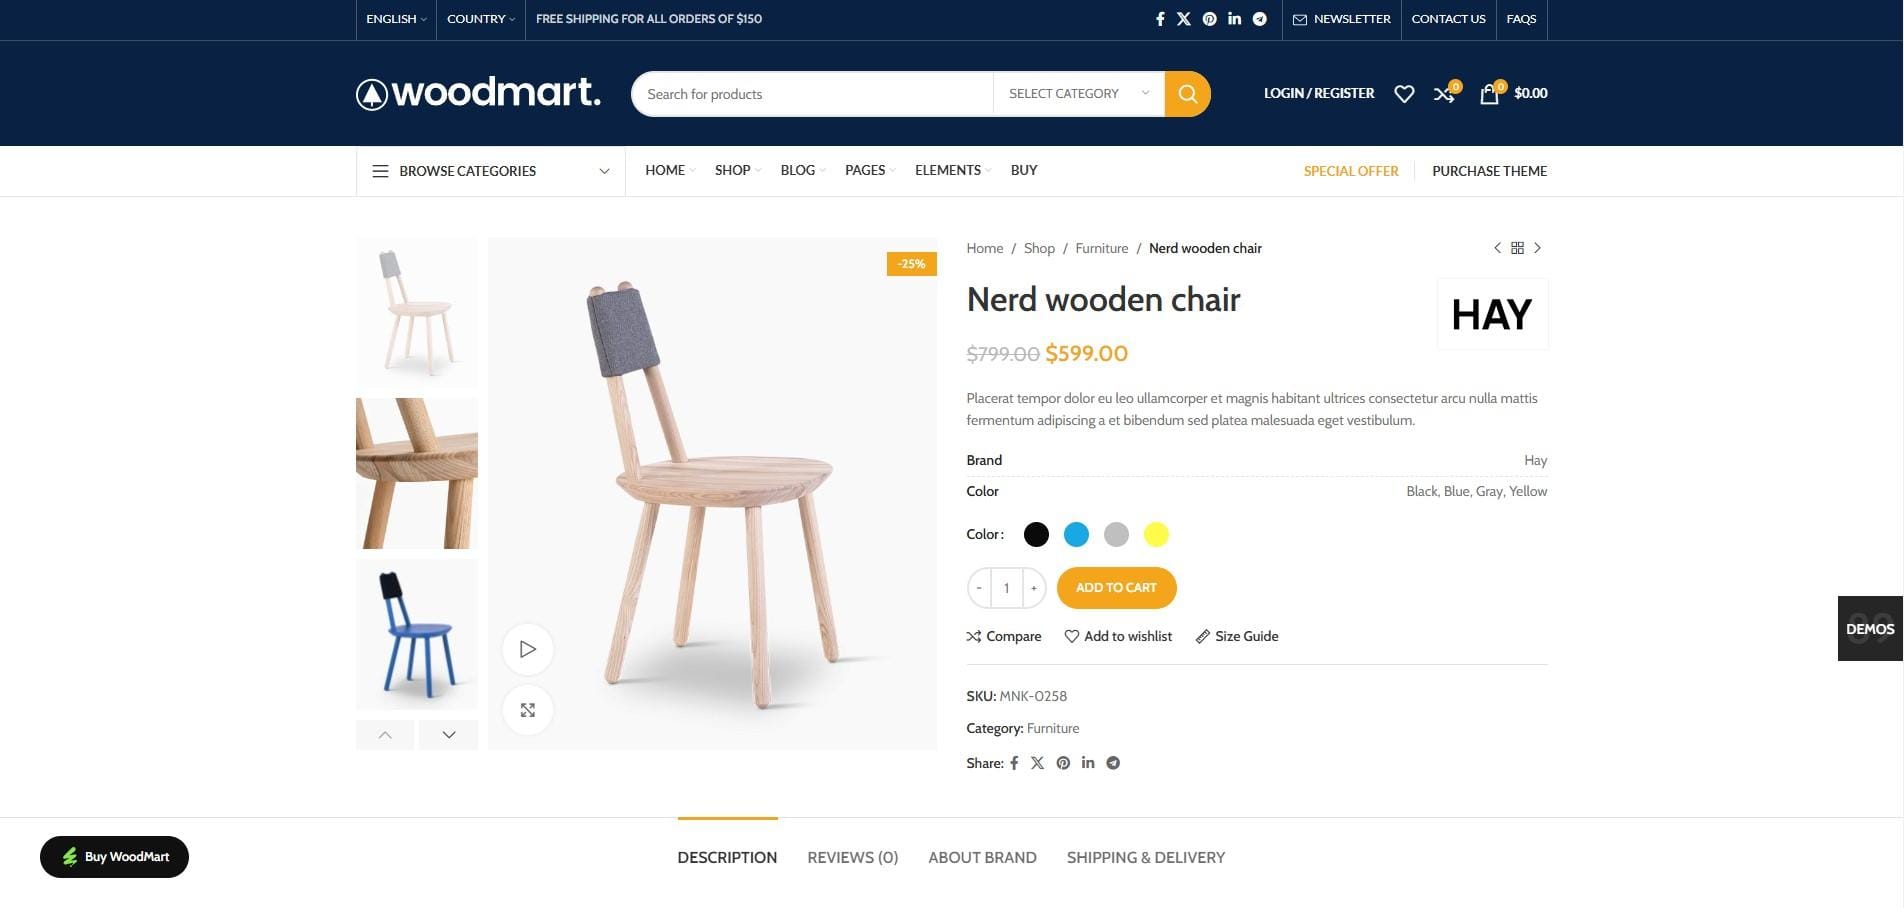Click the Add to Cart button
This screenshot has height=908, width=1904.
pos(1116,588)
